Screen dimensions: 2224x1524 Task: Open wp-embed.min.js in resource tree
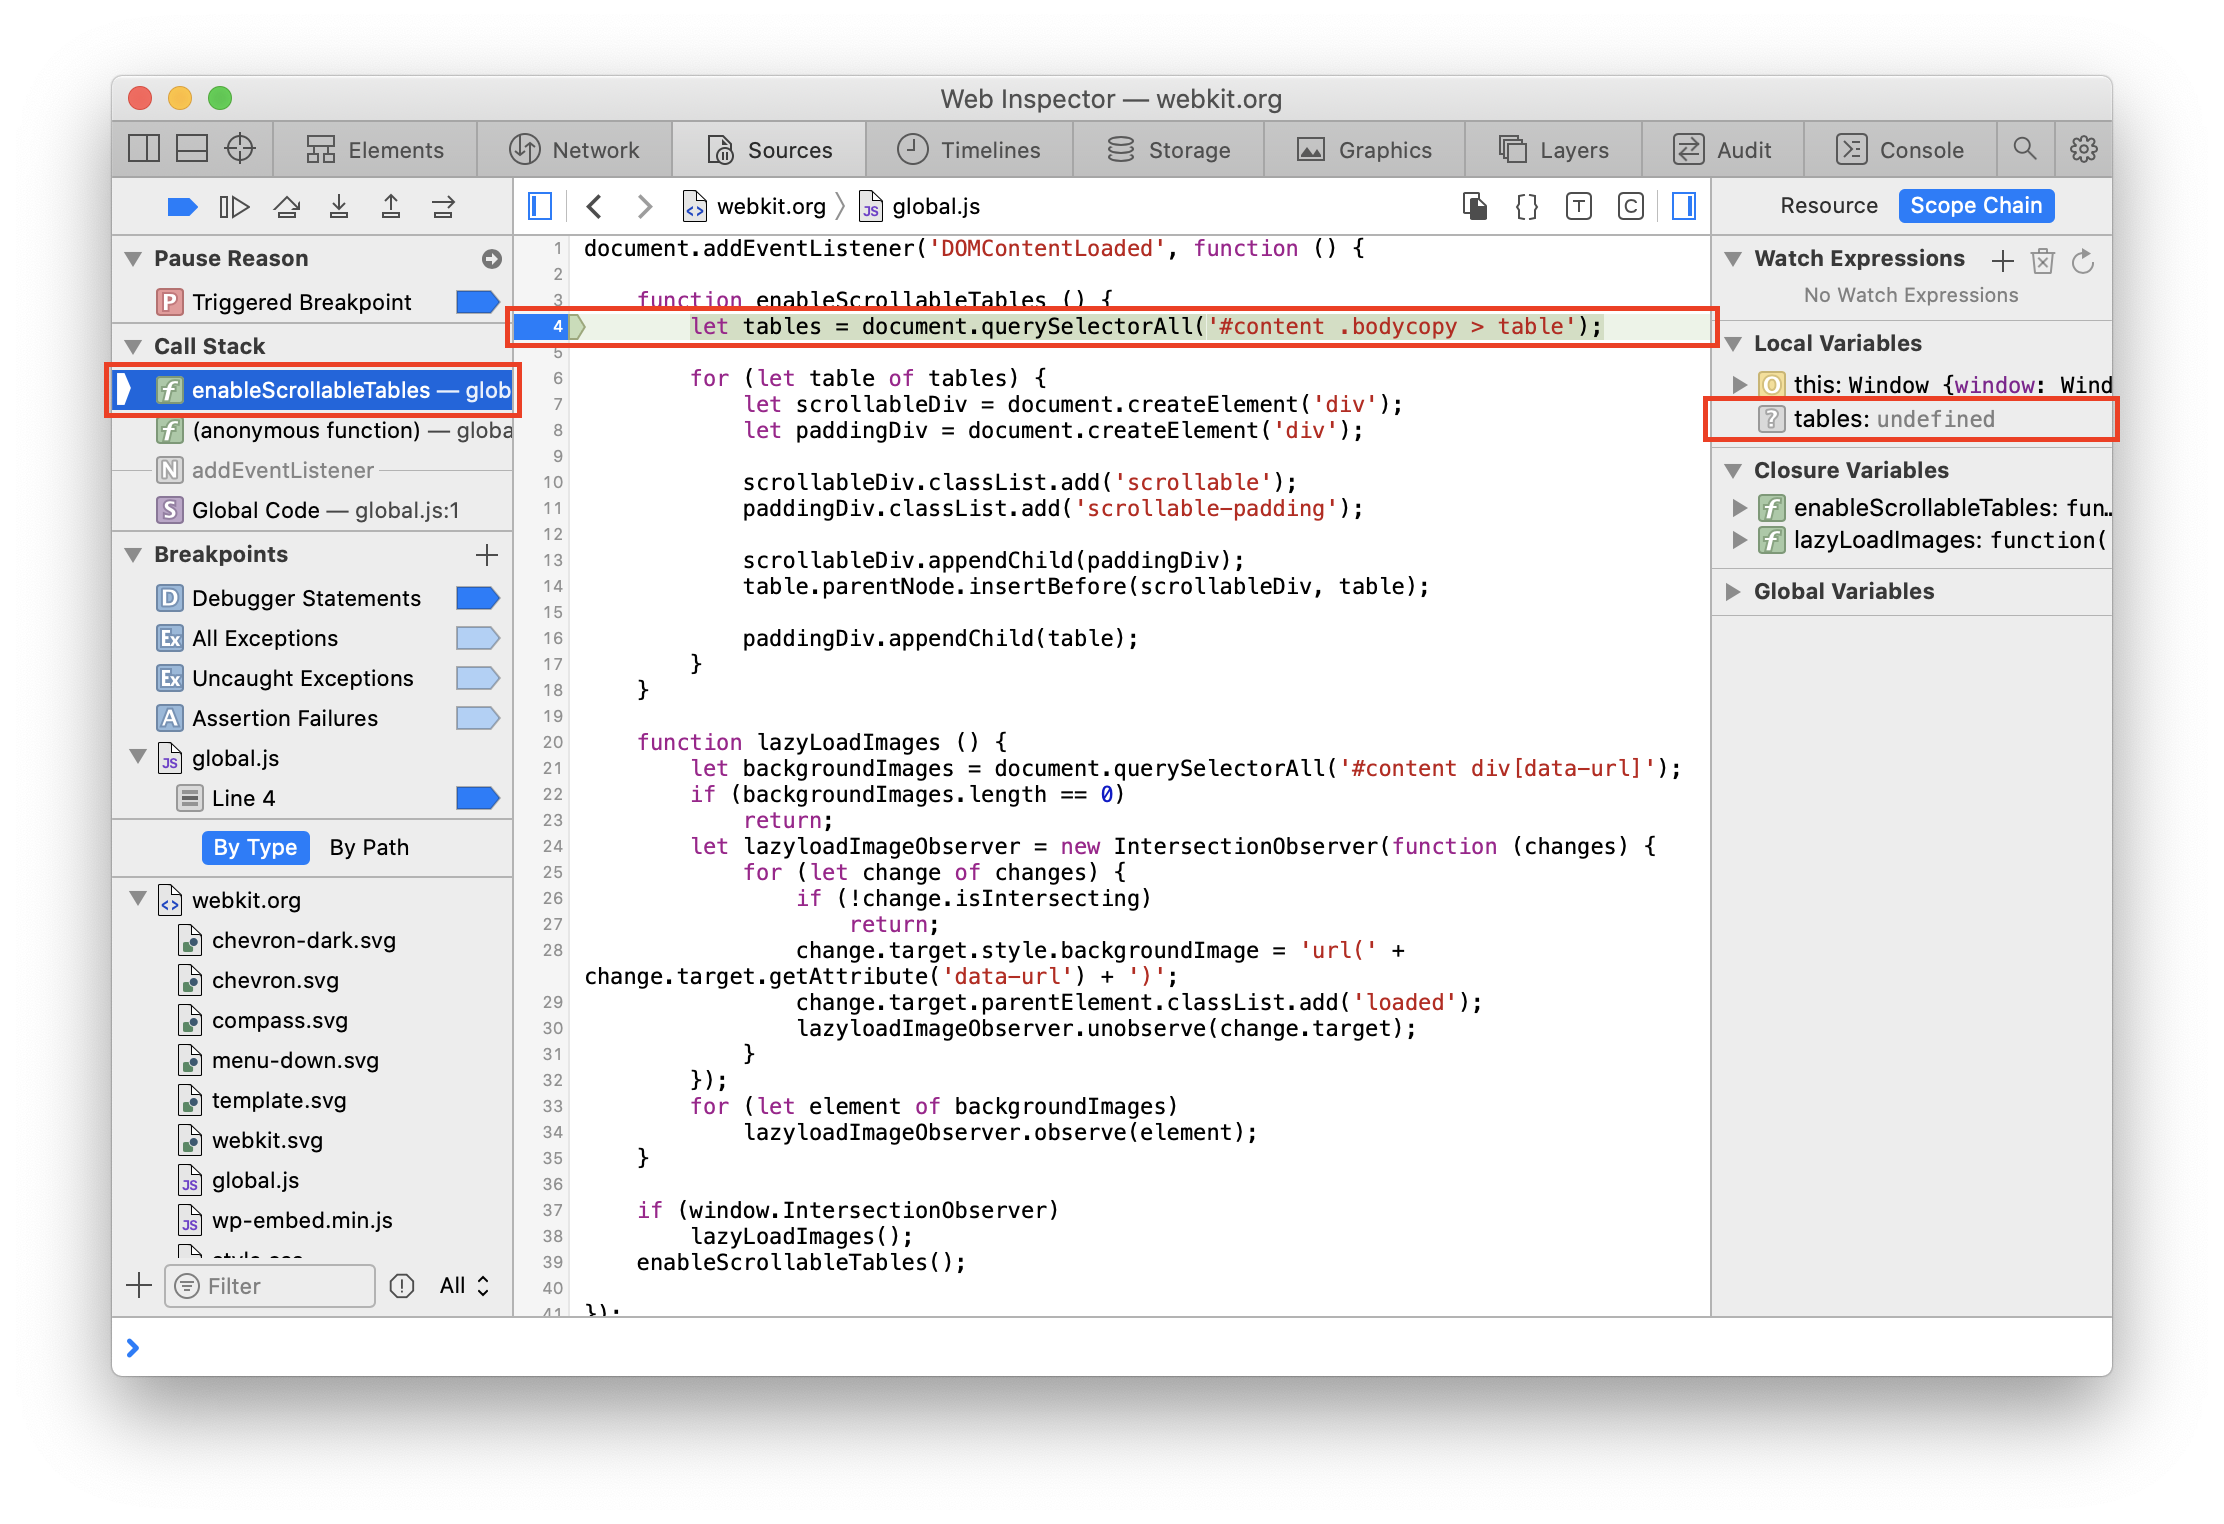point(302,1220)
